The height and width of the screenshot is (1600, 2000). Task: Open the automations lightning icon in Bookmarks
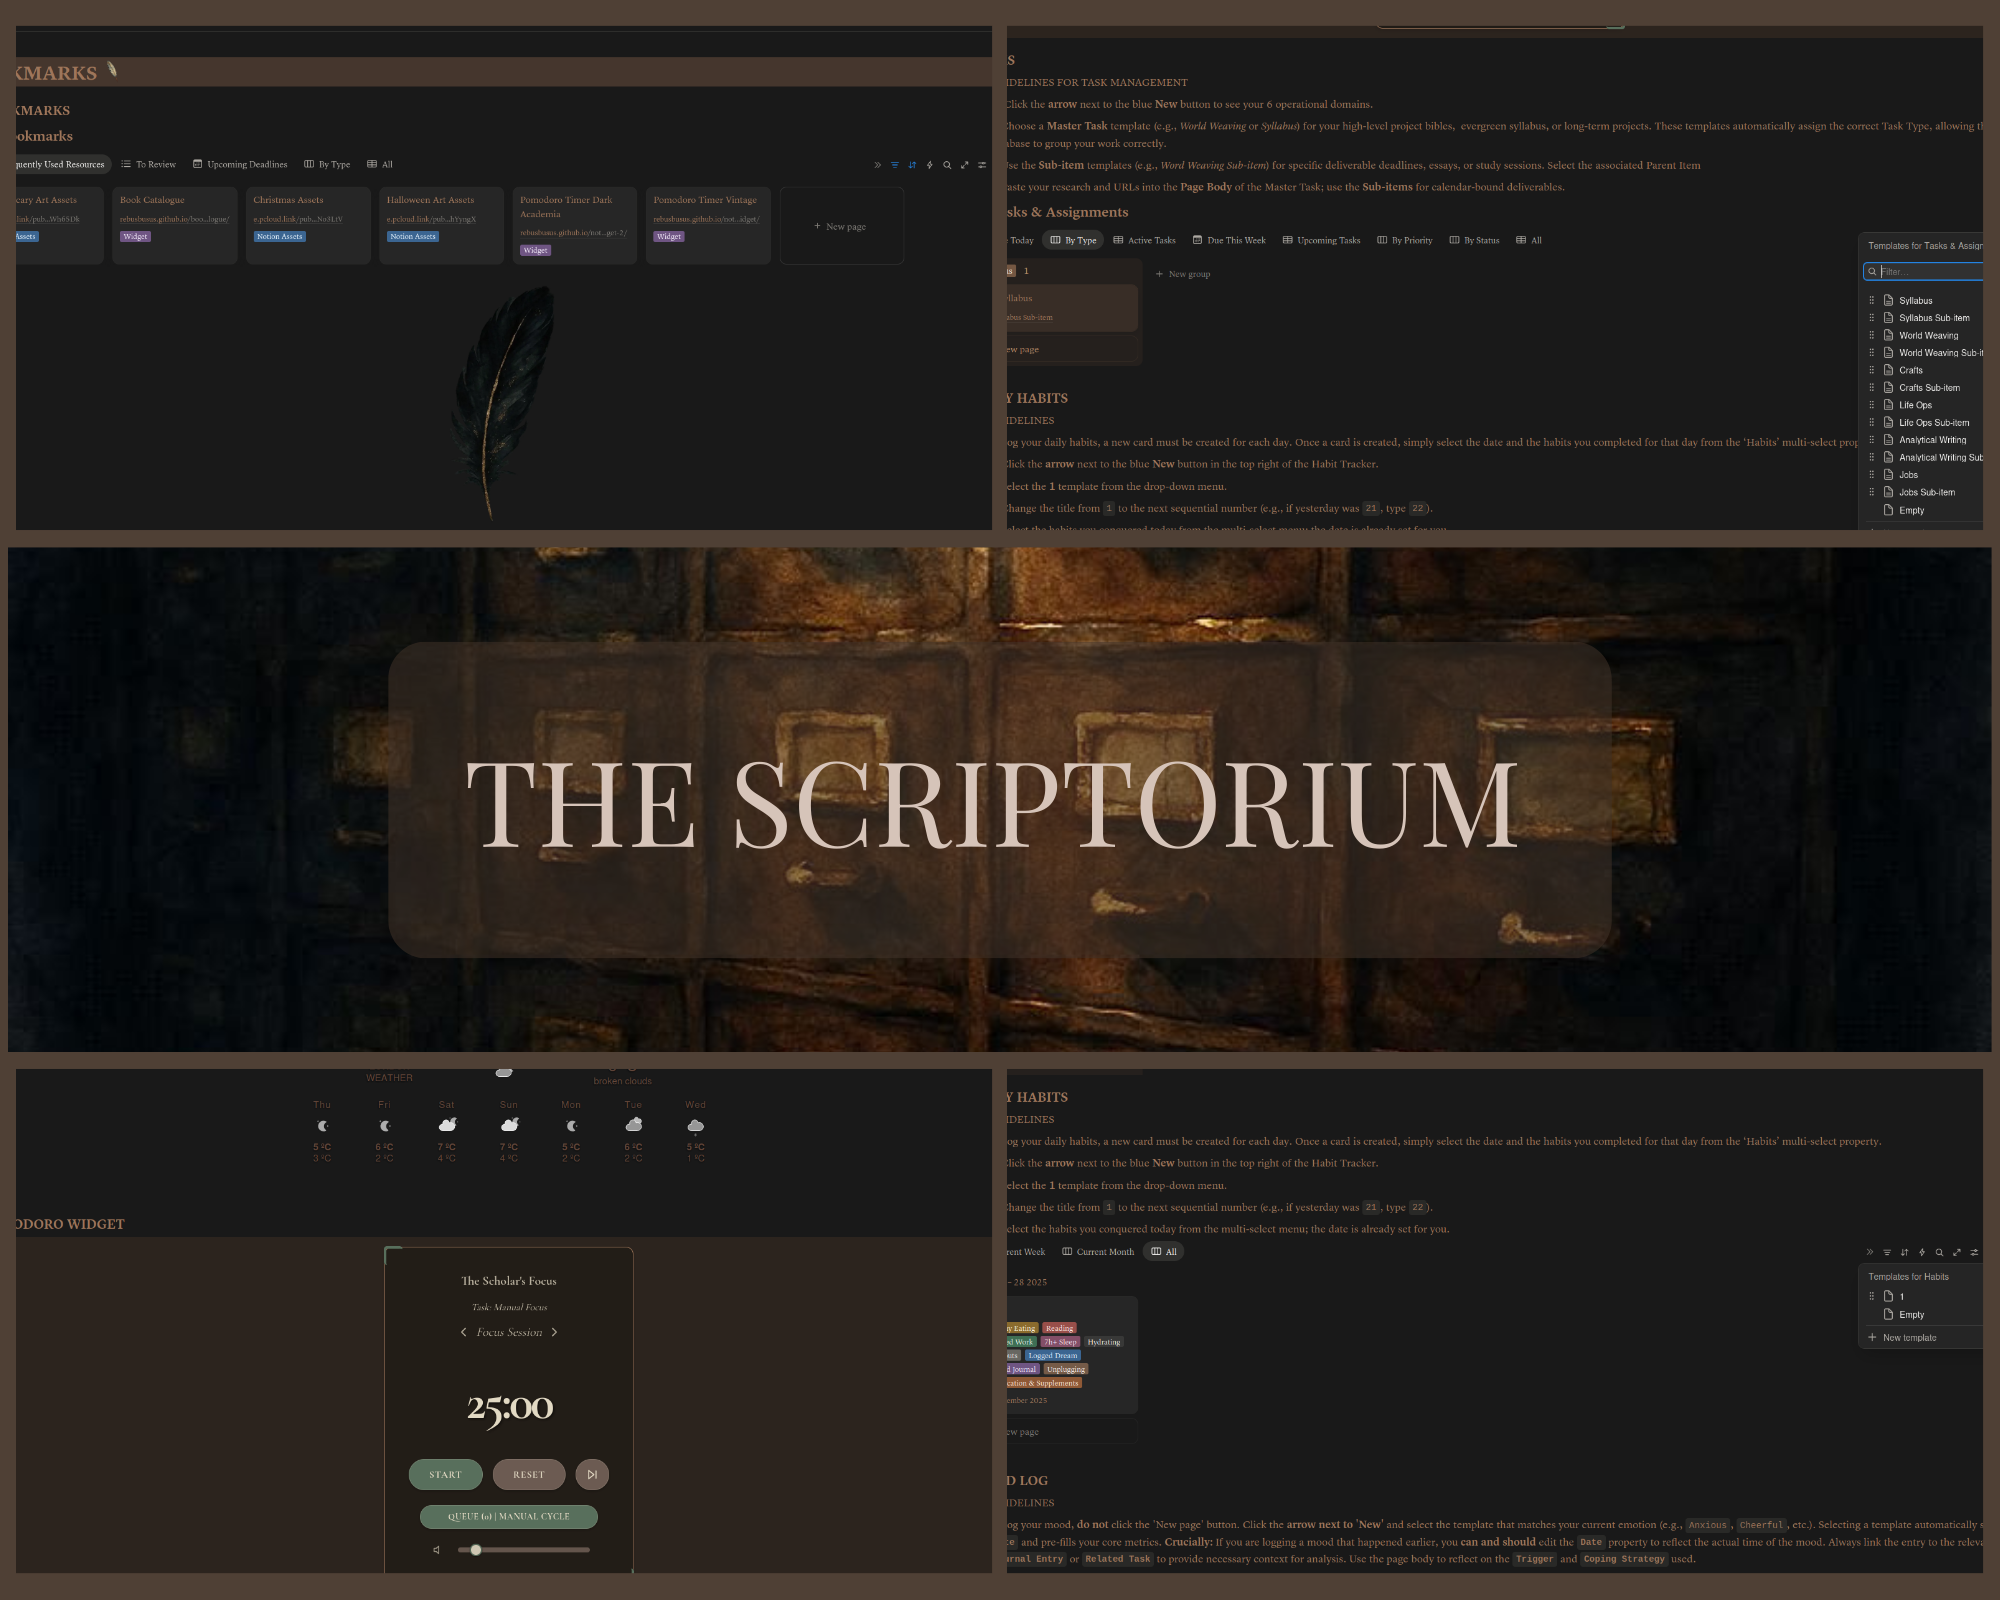tap(929, 165)
